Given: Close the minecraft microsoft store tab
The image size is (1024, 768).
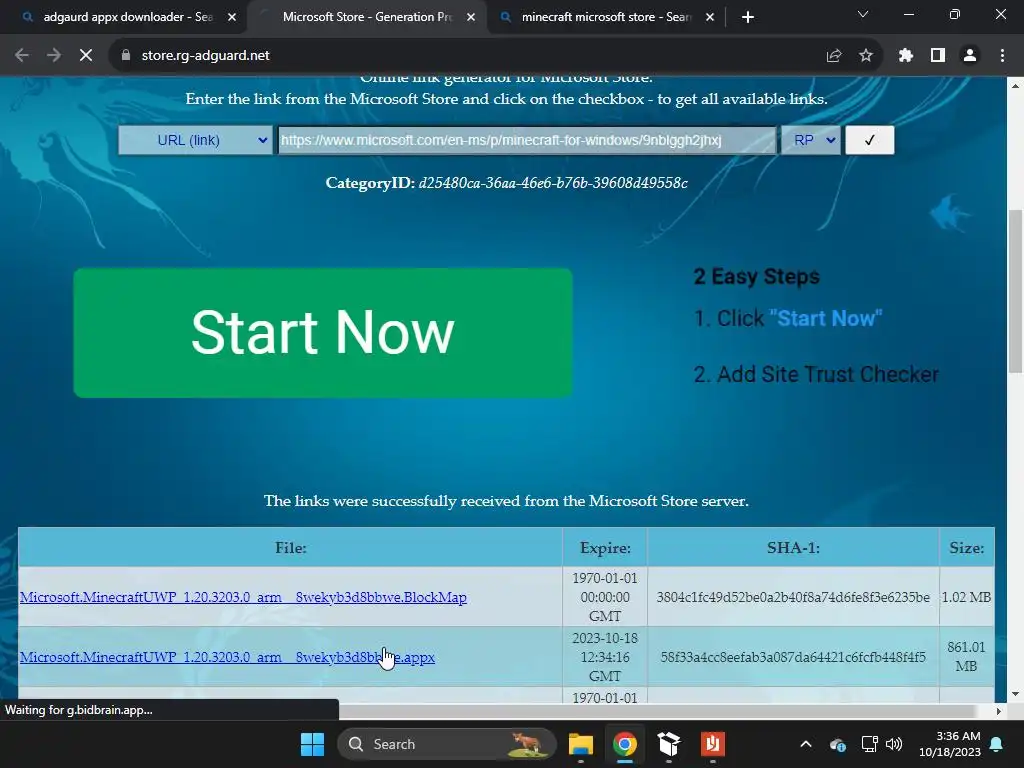Looking at the screenshot, I should coord(710,17).
